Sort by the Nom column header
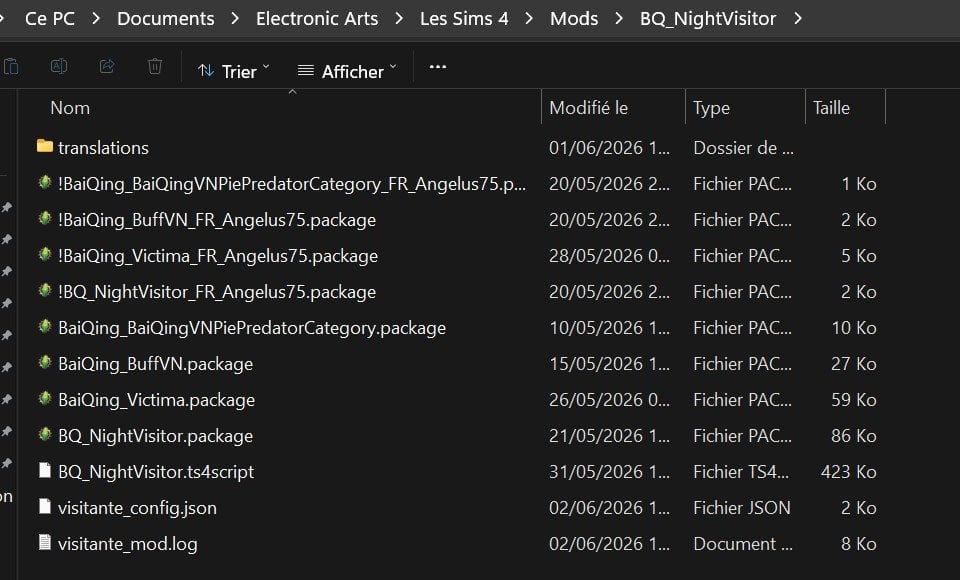The width and height of the screenshot is (960, 580). [70, 108]
